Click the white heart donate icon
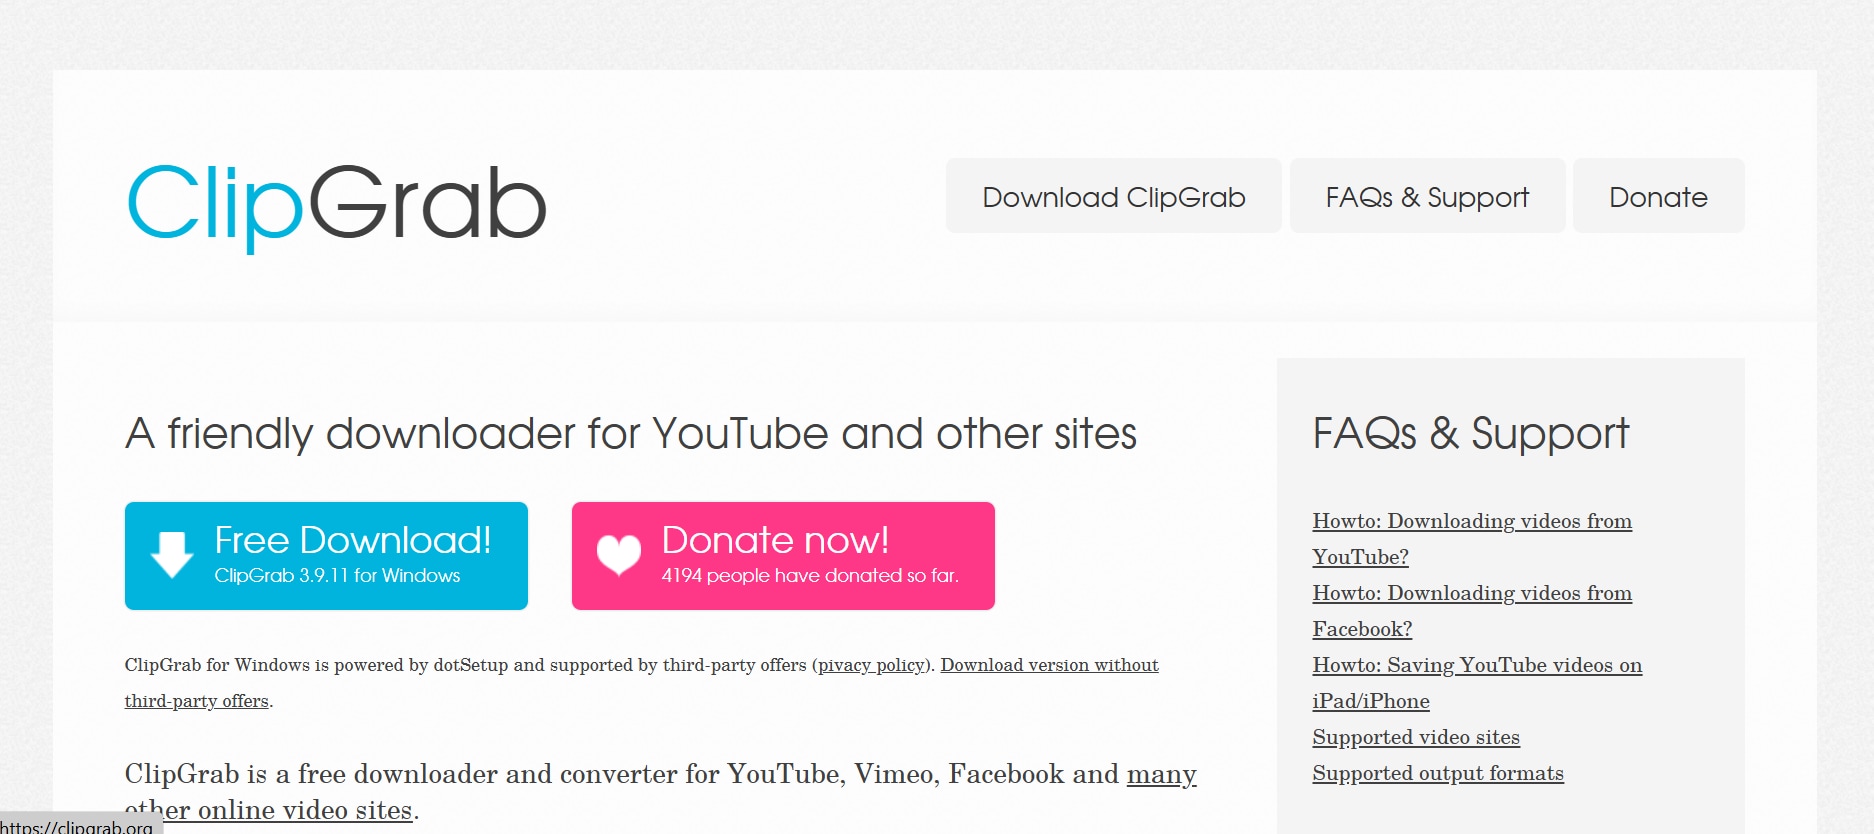 (619, 554)
